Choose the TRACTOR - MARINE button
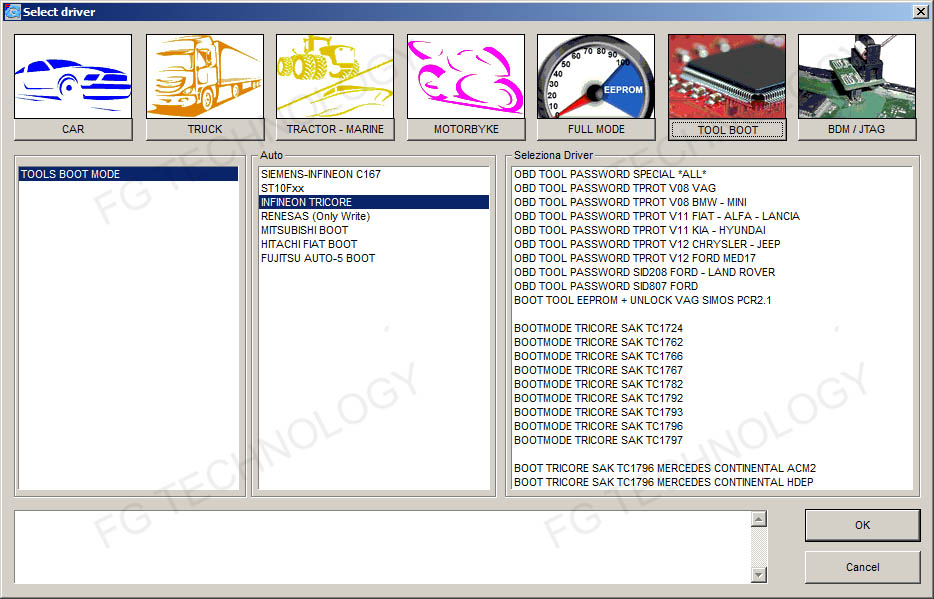 tap(335, 129)
